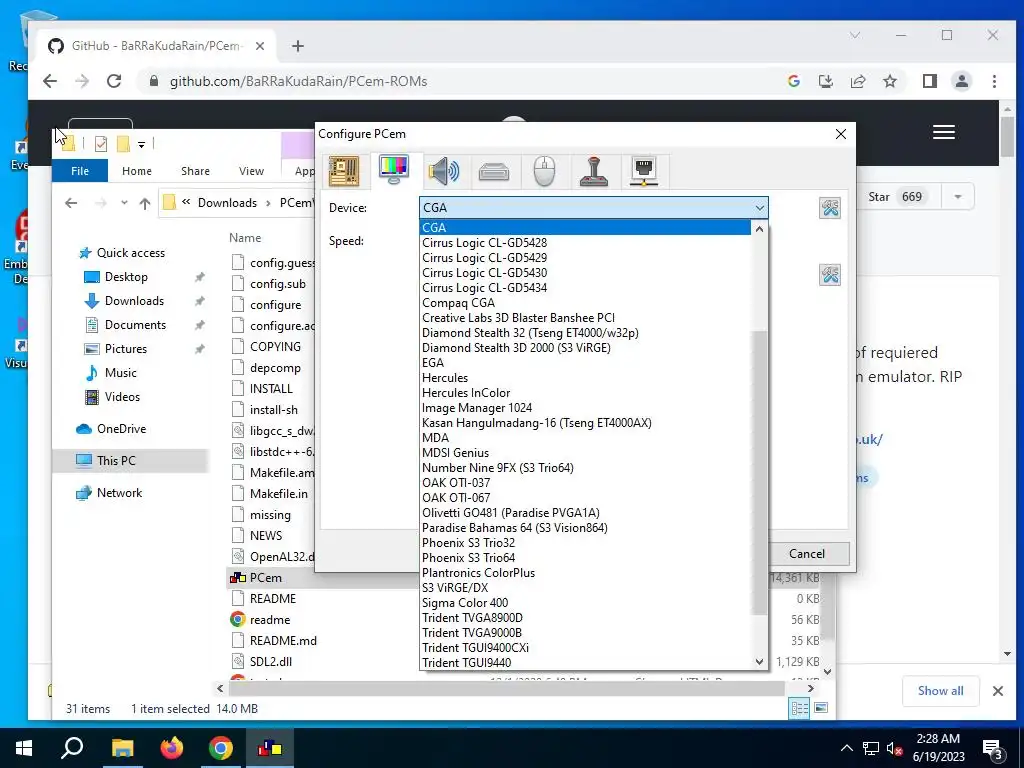Select the SDL2.dll file
Screen dimensions: 1024x768
pyautogui.click(x=270, y=662)
